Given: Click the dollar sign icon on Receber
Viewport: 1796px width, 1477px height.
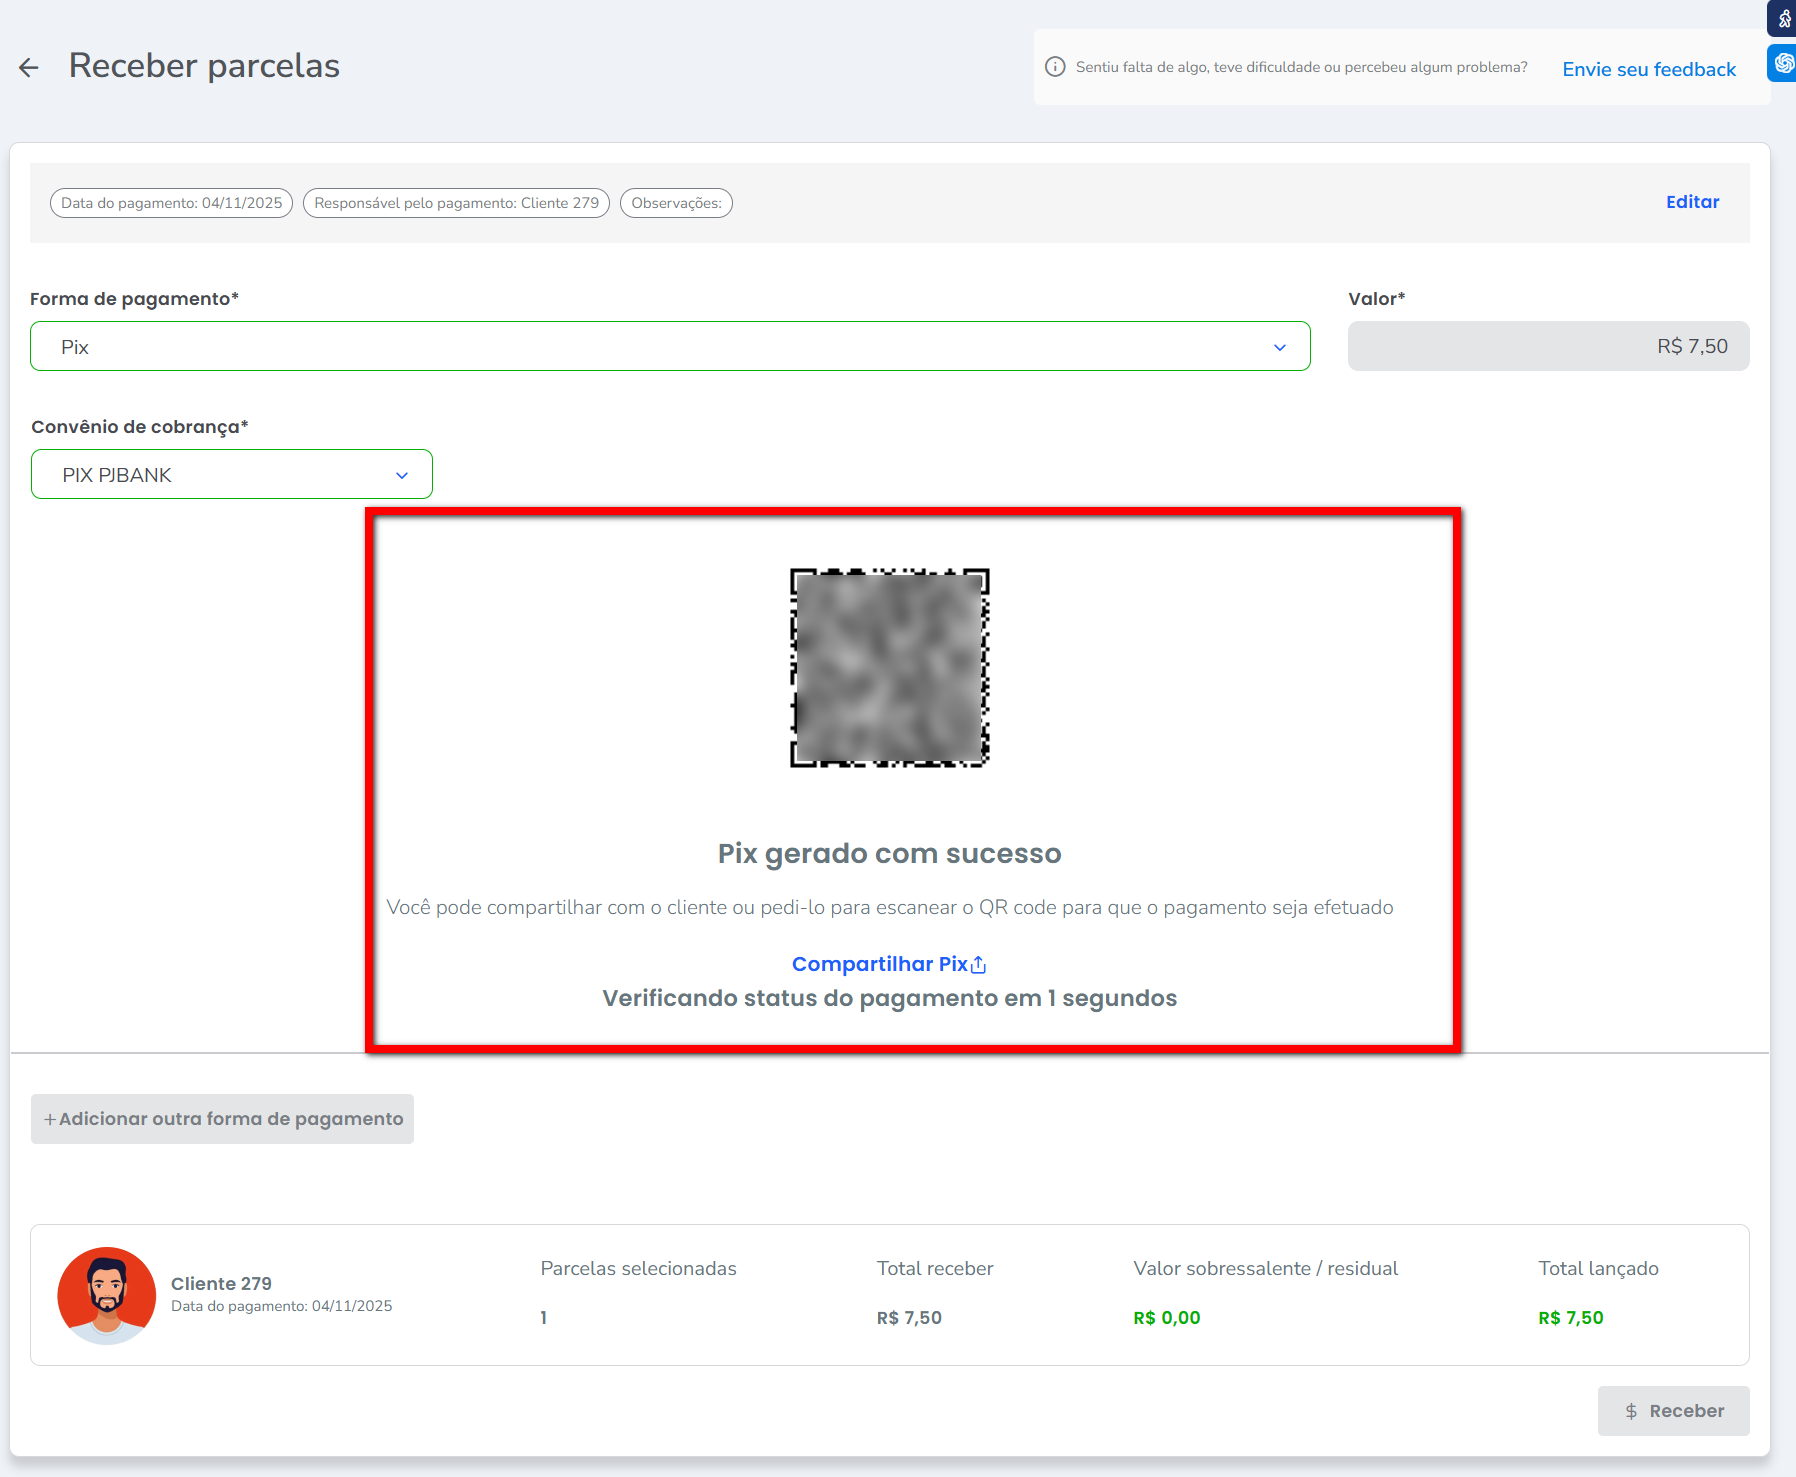Looking at the screenshot, I should 1631,1411.
